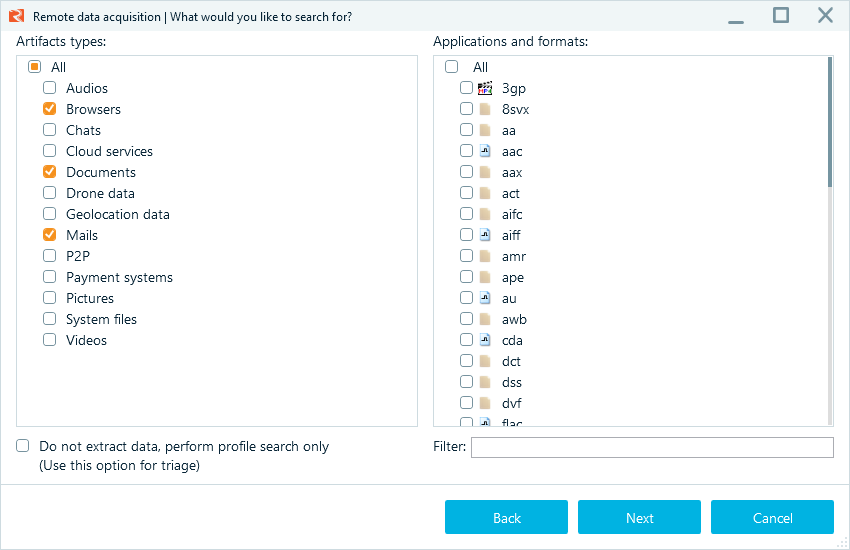
Task: Click the 8svx format file icon
Action: (x=485, y=109)
